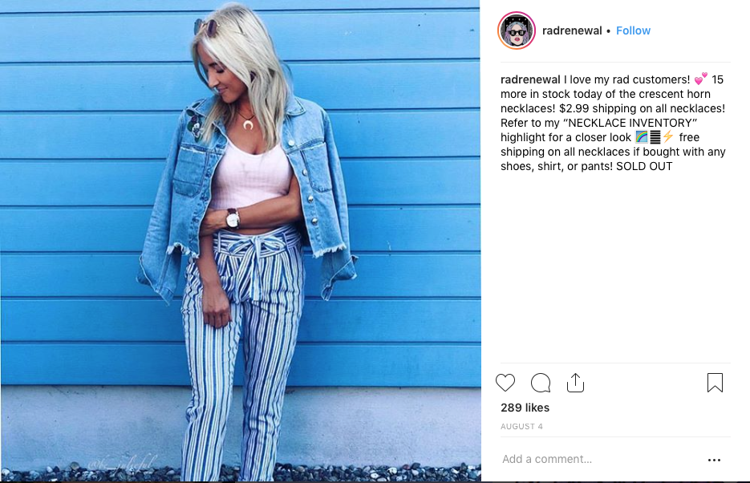Click the crescent horn necklace in photo
The height and width of the screenshot is (483, 750).
pos(248,125)
